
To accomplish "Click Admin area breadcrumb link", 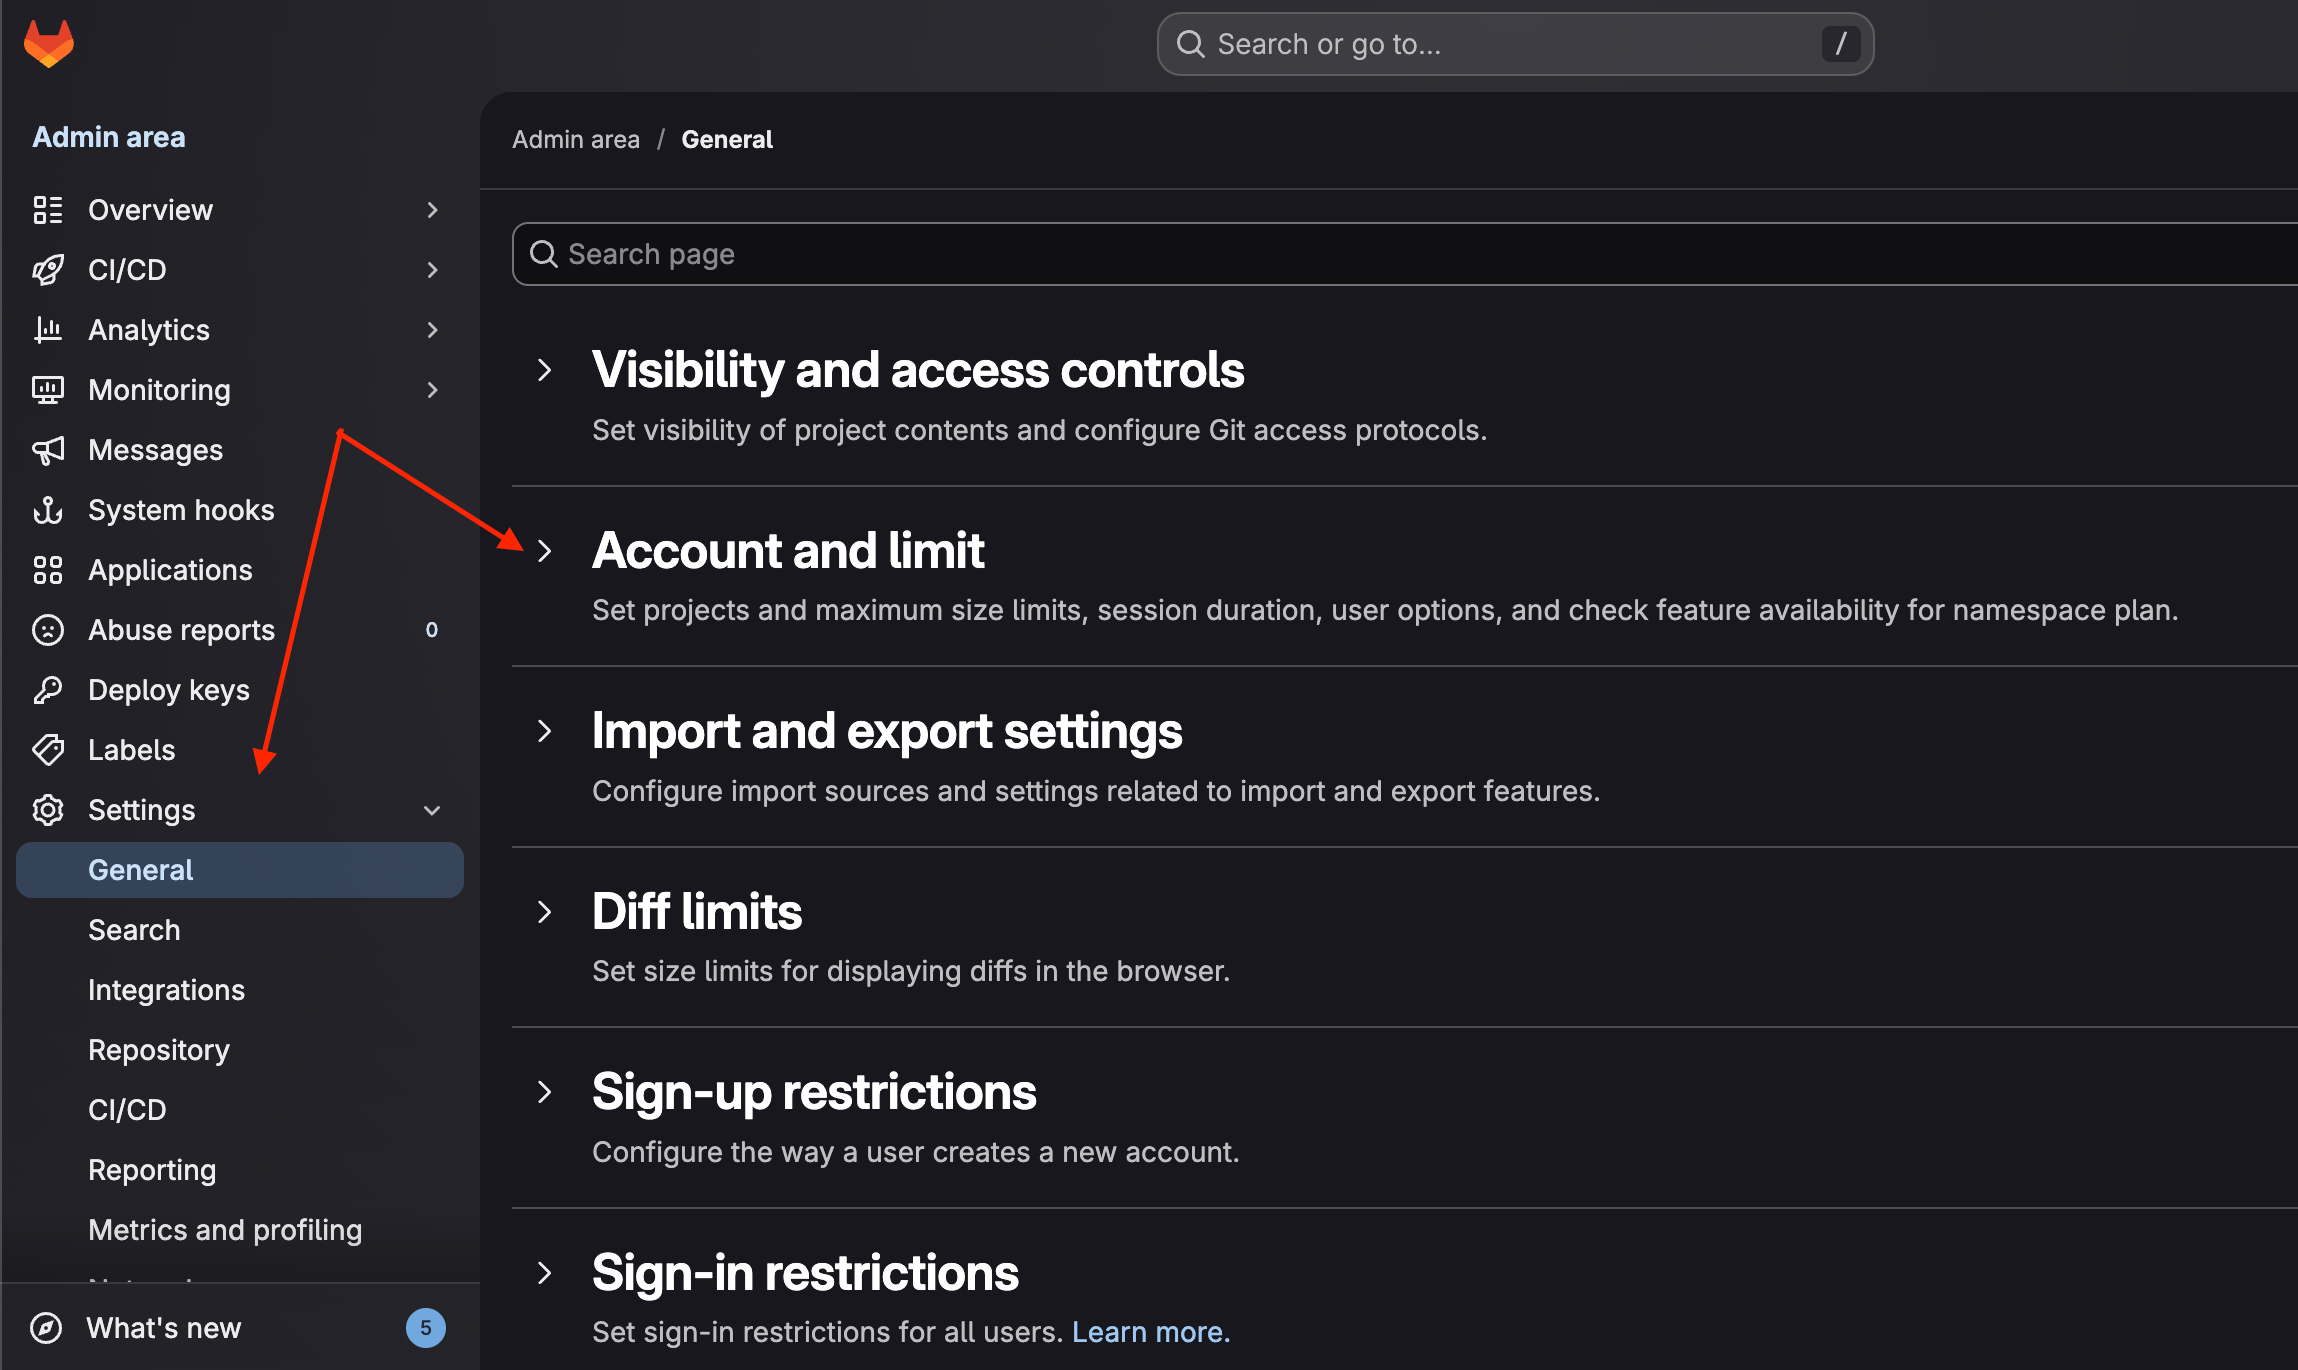I will coord(576,140).
